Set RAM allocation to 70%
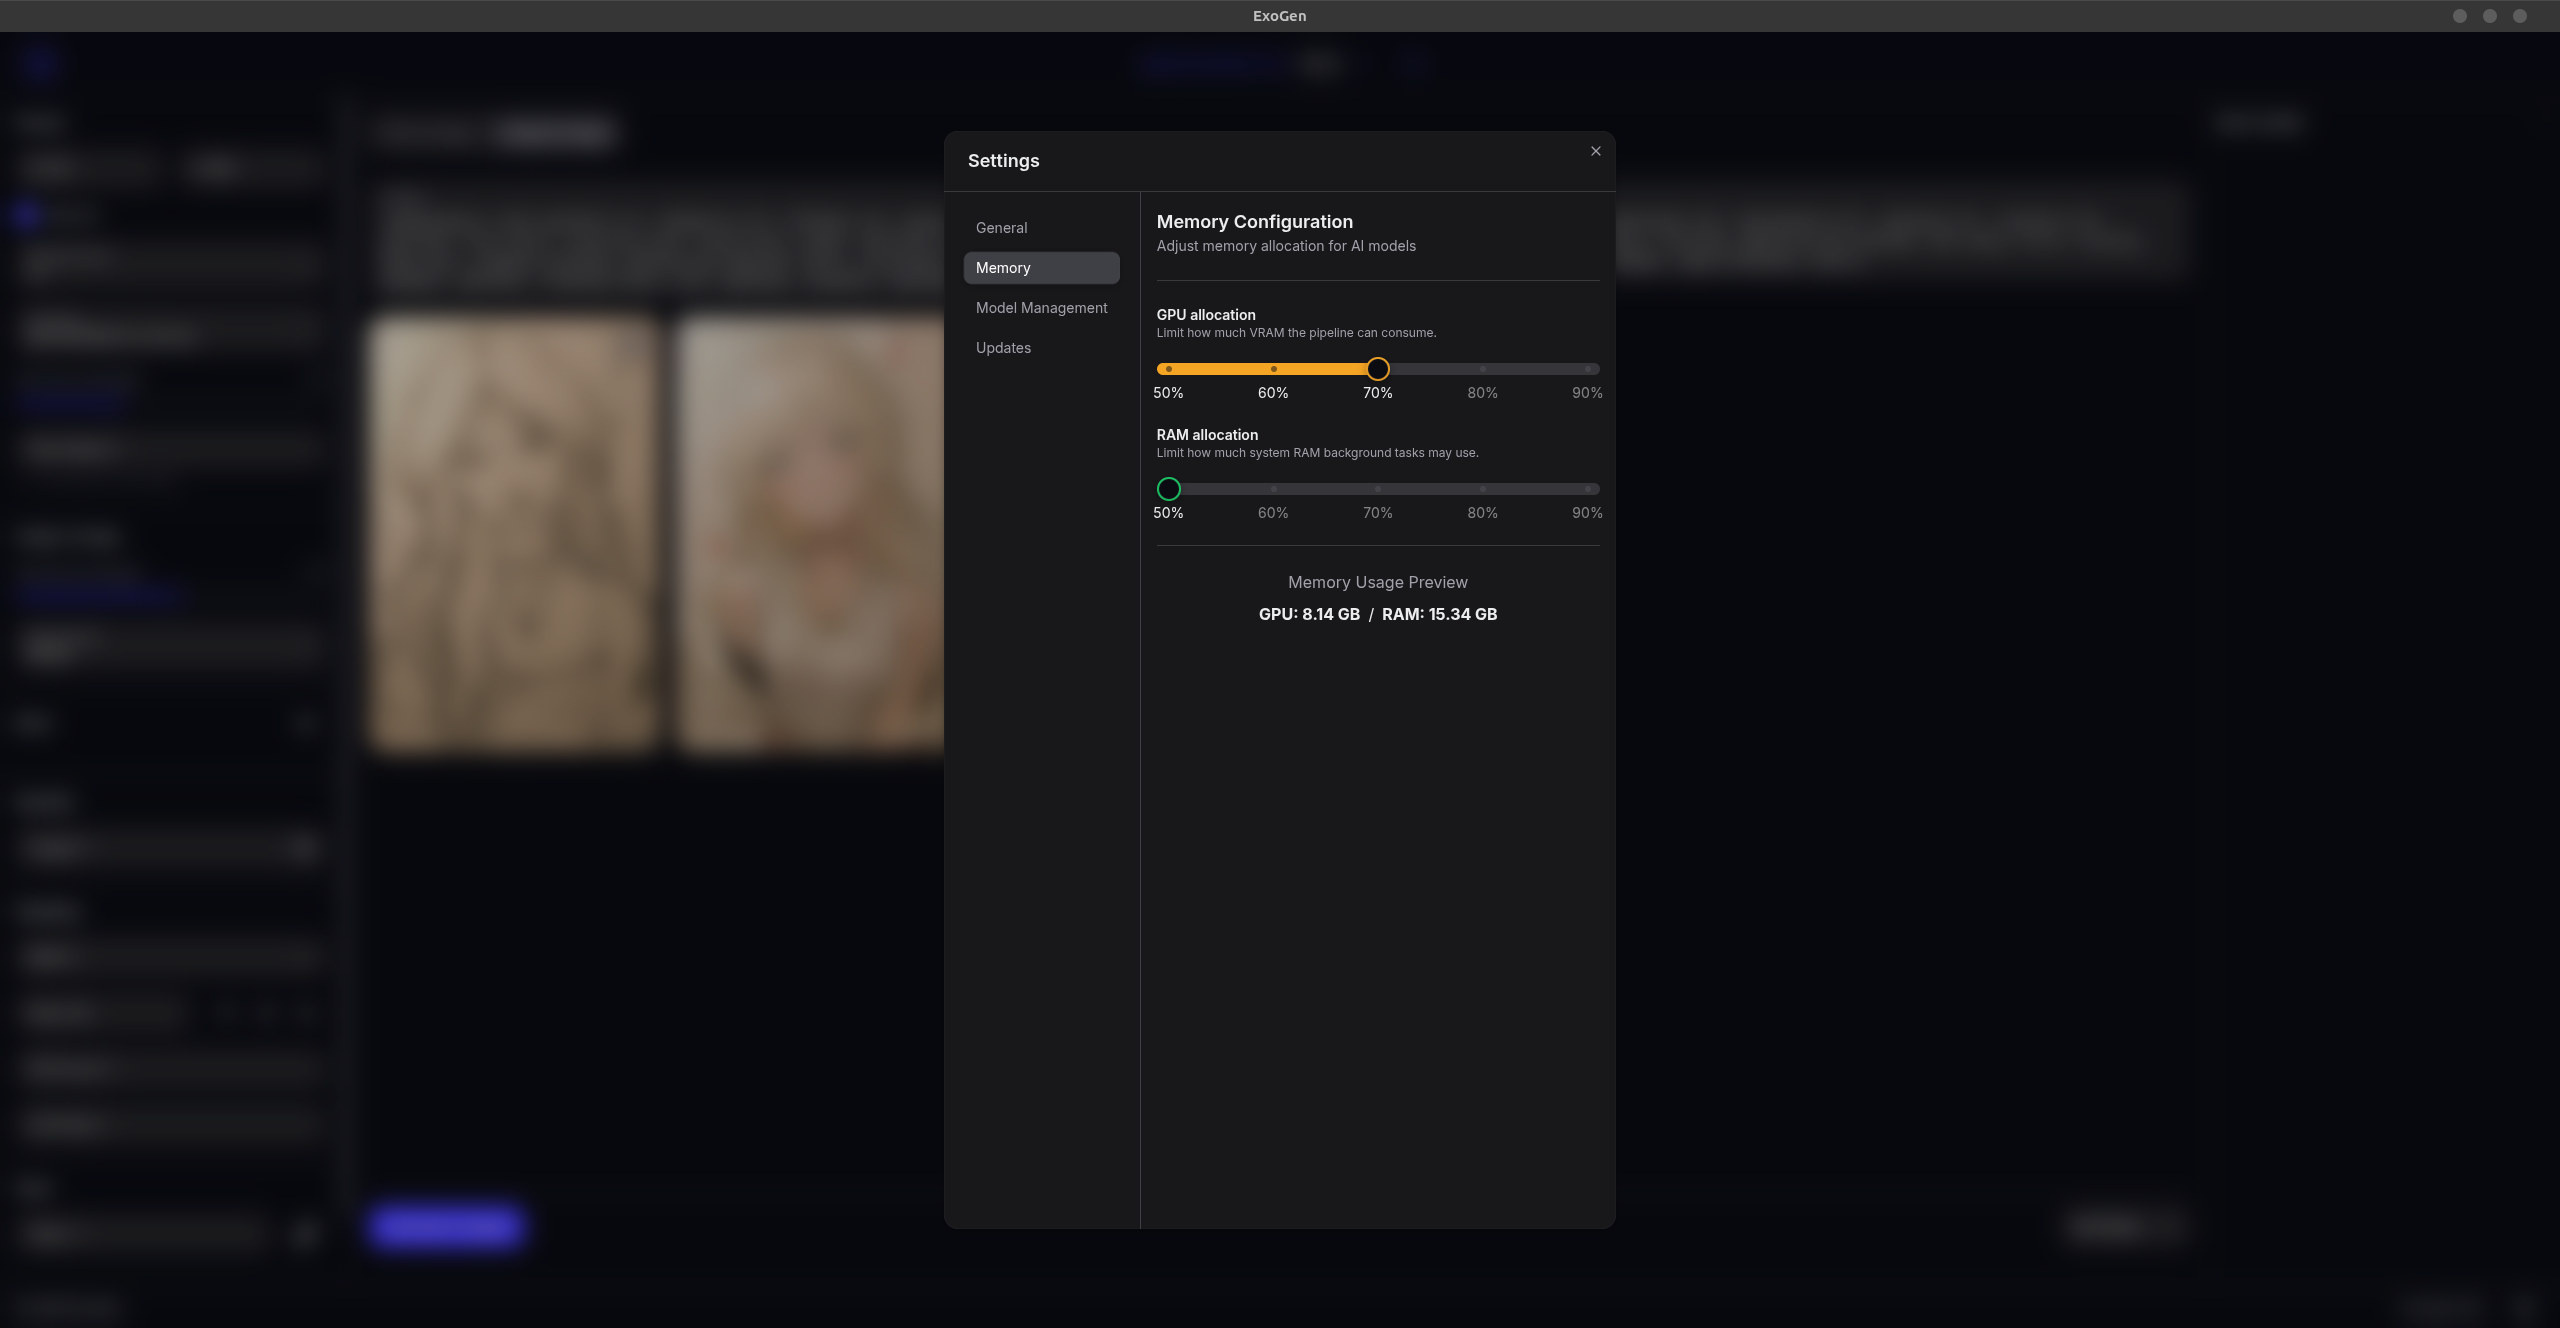2560x1328 pixels. click(1378, 489)
